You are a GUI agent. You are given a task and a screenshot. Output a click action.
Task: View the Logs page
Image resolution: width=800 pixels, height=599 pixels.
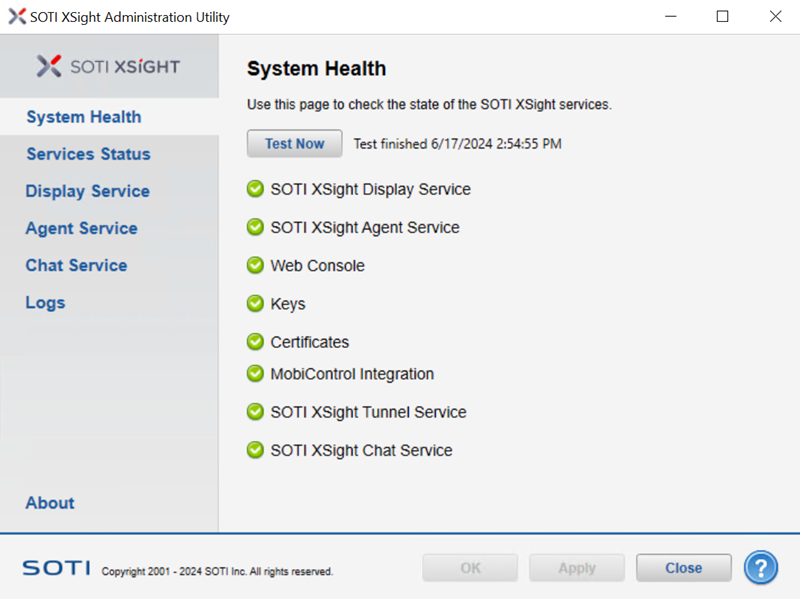(45, 303)
